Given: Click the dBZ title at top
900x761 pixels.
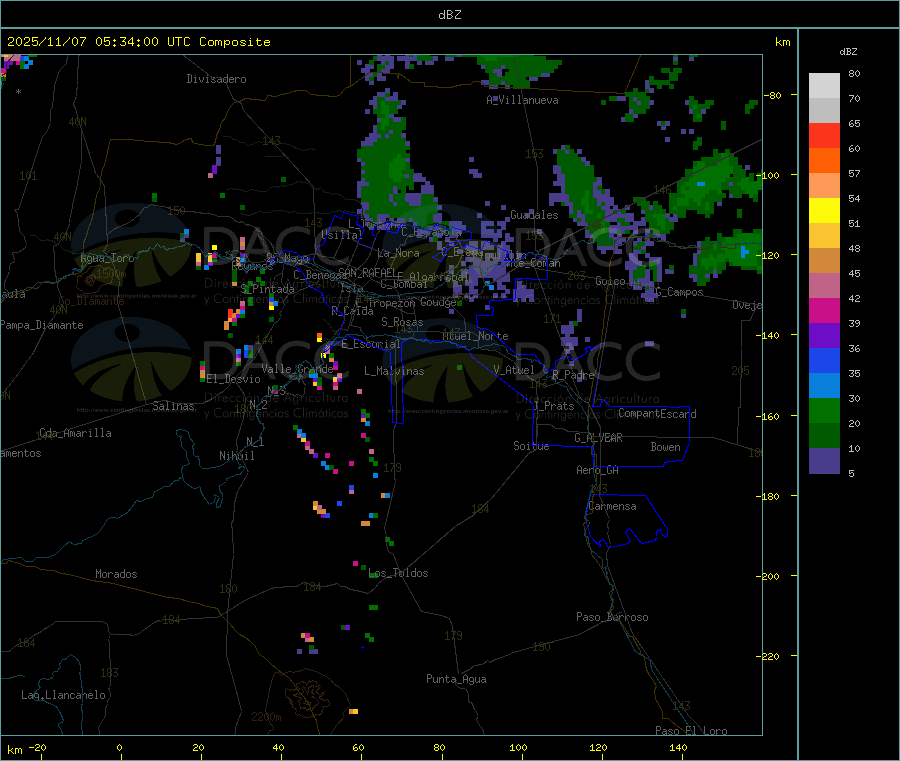Looking at the screenshot, I should 449,15.
